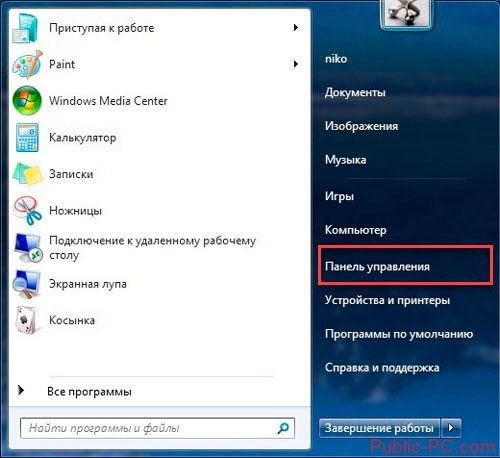Open shutdown options arrow next to Завершение работы

click(451, 428)
